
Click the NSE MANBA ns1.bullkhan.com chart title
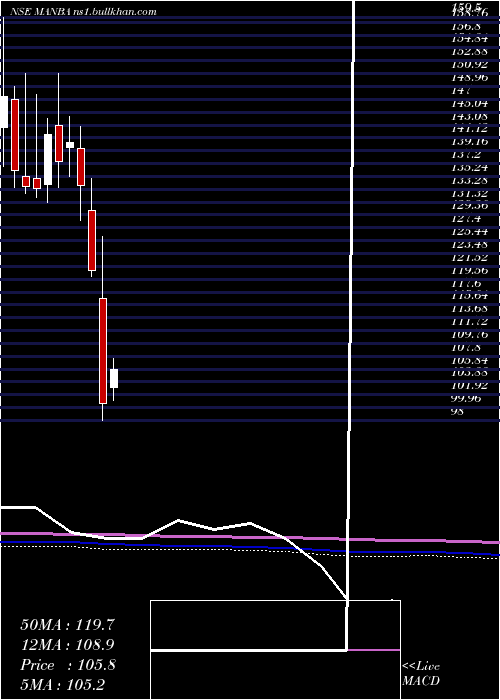click(x=81, y=12)
